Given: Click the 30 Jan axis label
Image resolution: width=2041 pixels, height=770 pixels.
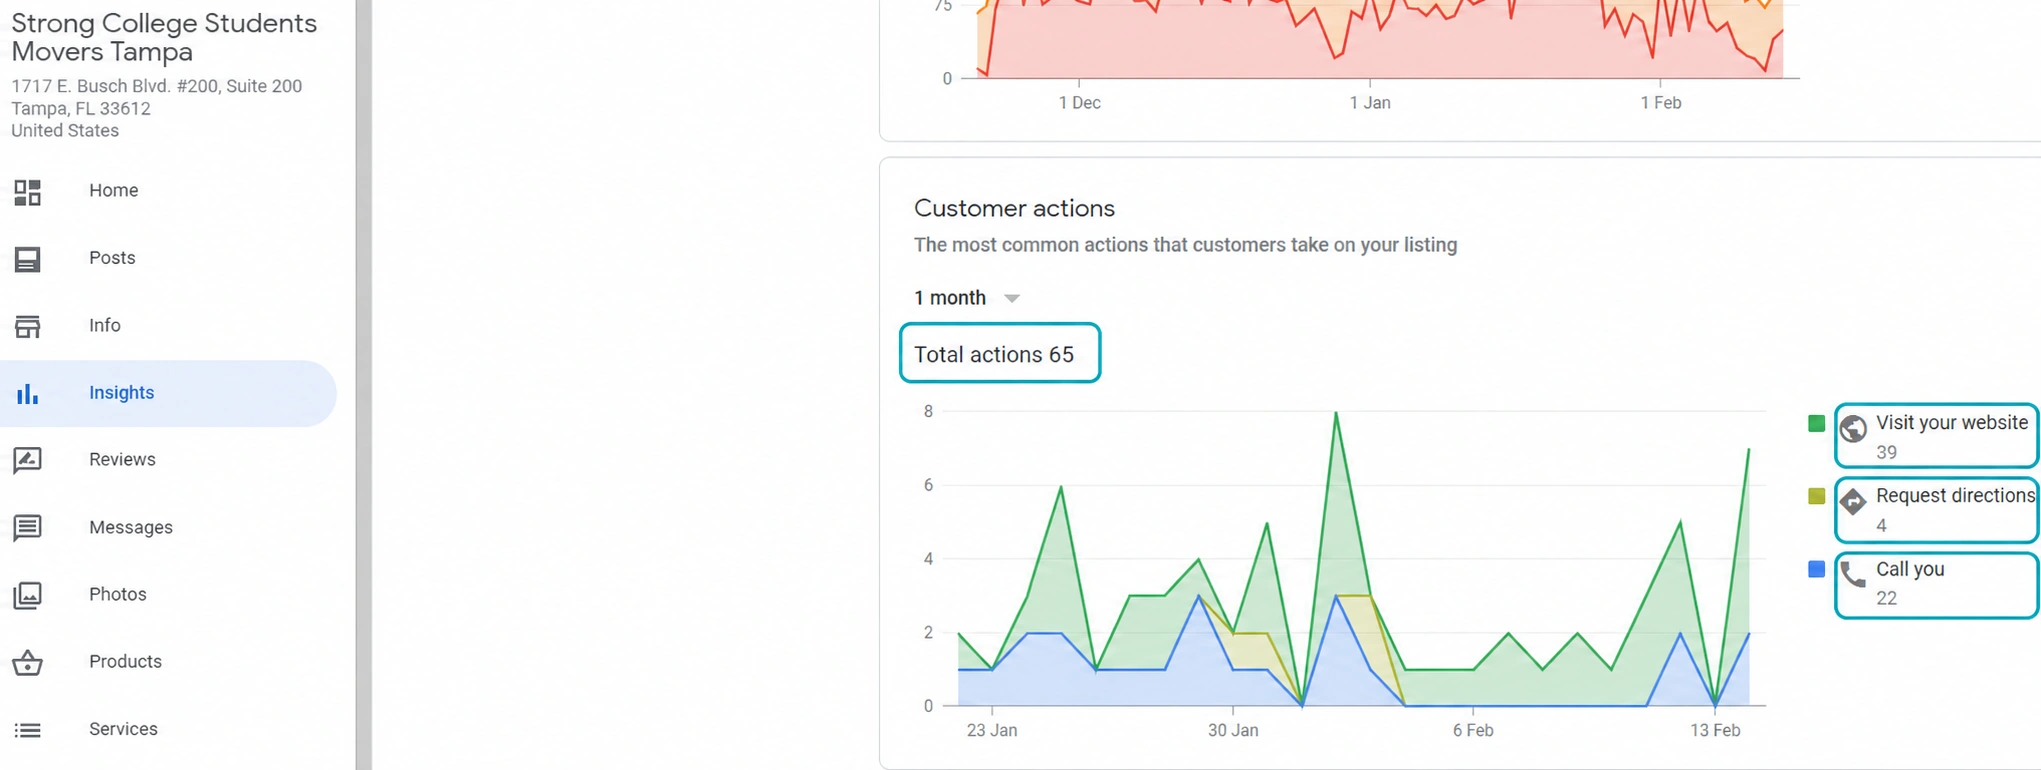Looking at the screenshot, I should [x=1233, y=731].
